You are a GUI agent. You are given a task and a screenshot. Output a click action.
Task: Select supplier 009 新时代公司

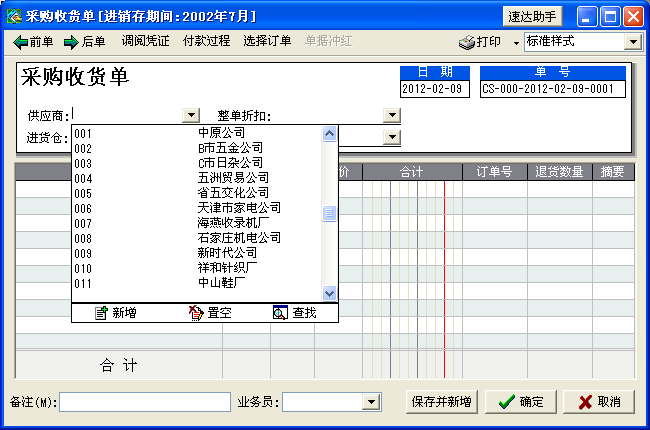(x=197, y=253)
